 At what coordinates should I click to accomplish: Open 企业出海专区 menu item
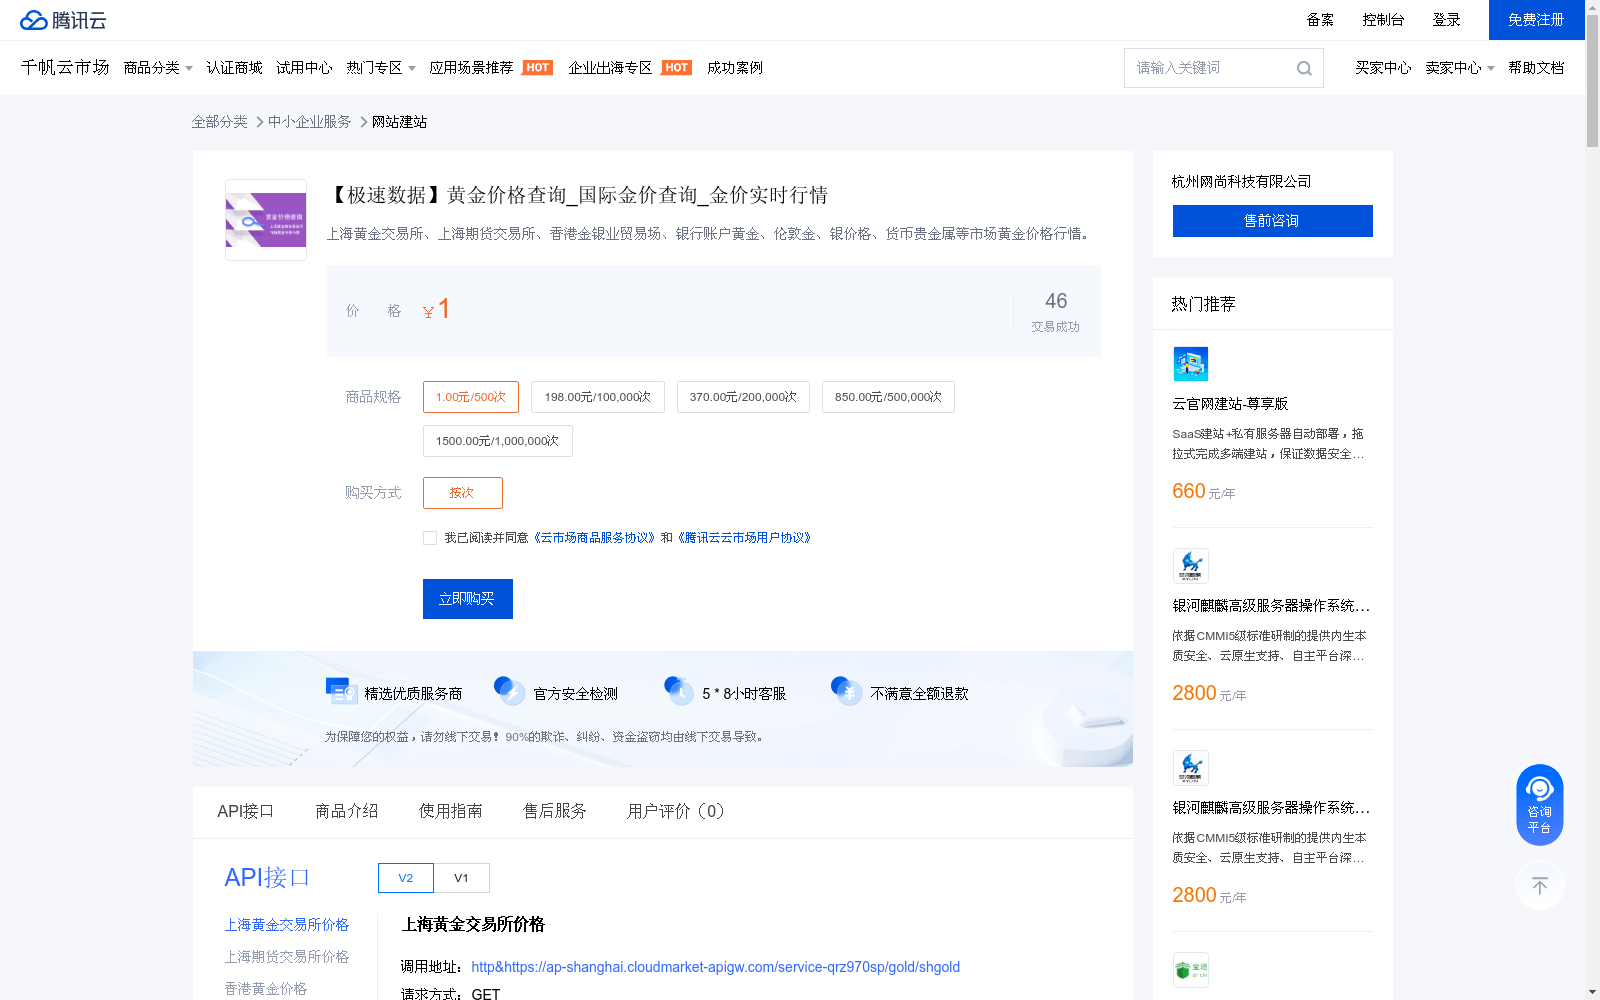(610, 68)
